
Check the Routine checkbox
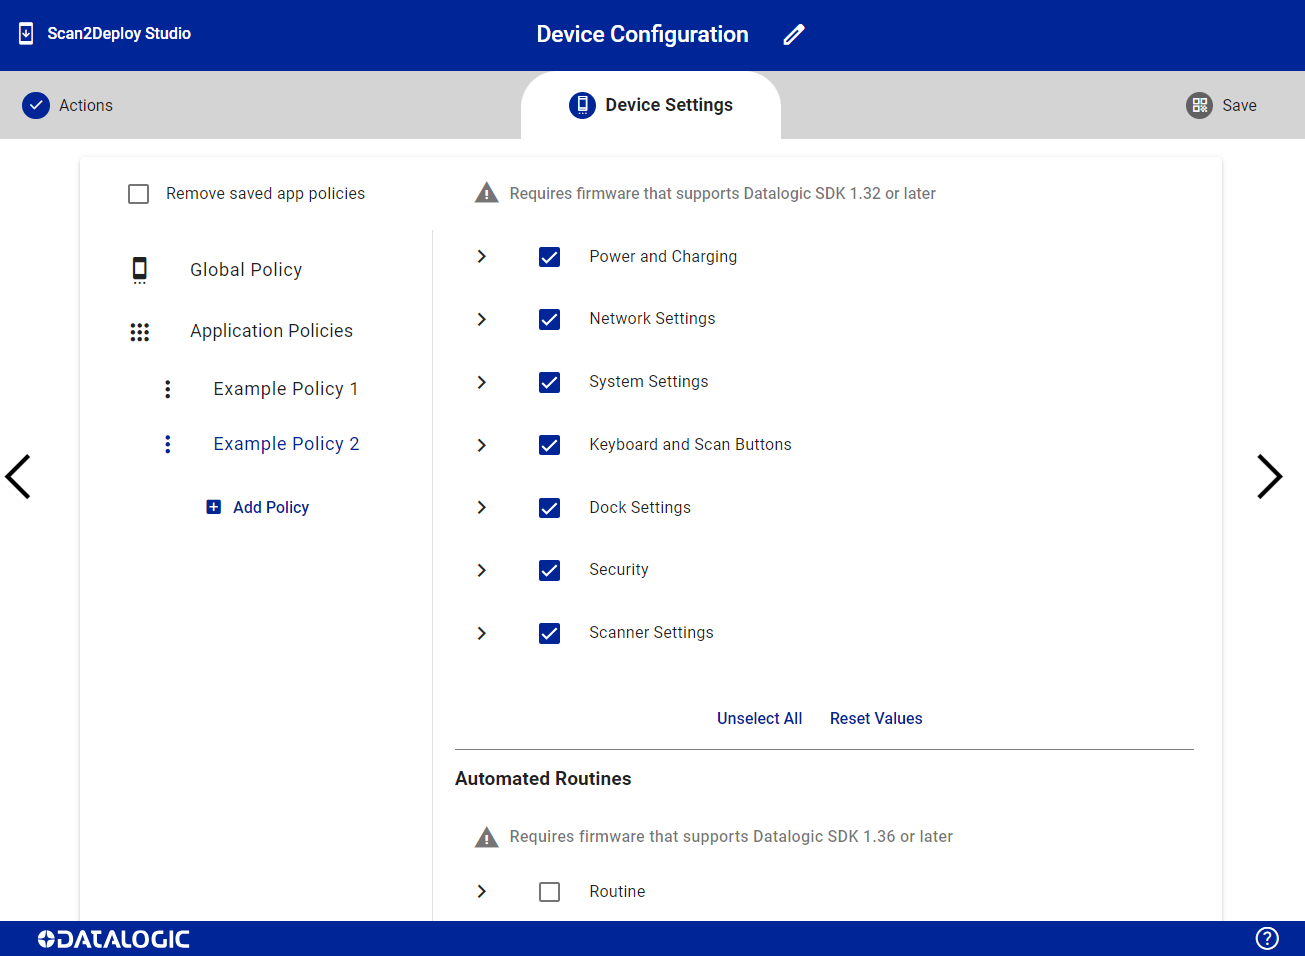[x=549, y=892]
